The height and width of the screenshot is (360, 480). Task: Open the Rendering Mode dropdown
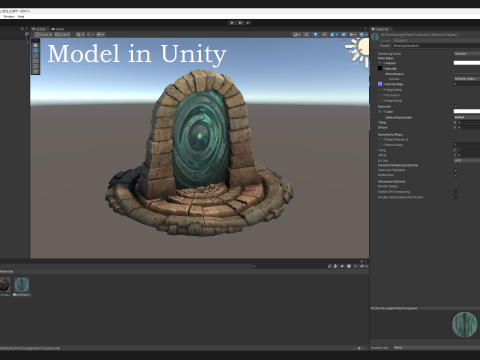tap(467, 53)
